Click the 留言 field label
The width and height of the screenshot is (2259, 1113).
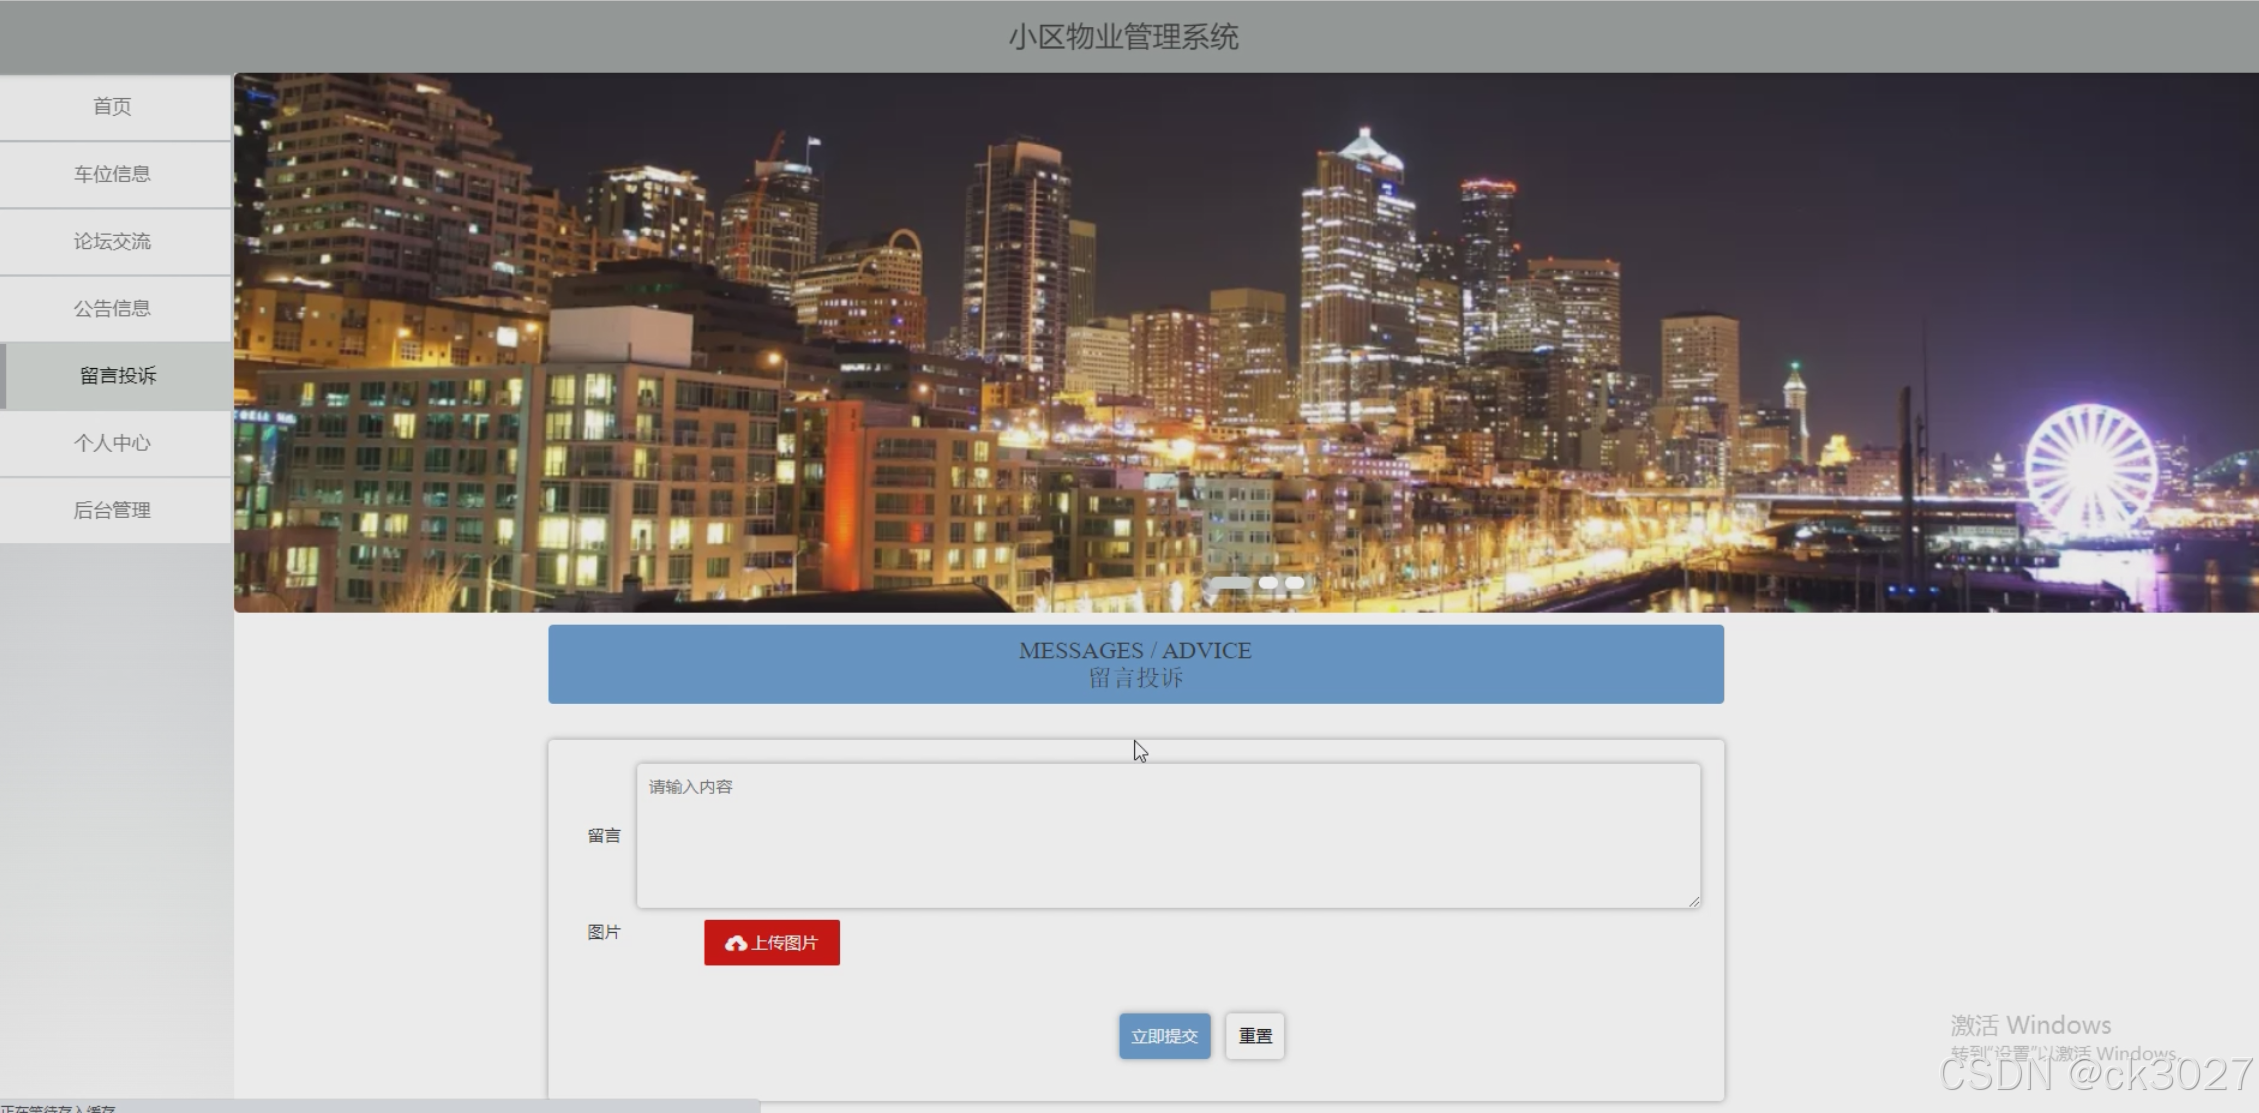point(604,836)
